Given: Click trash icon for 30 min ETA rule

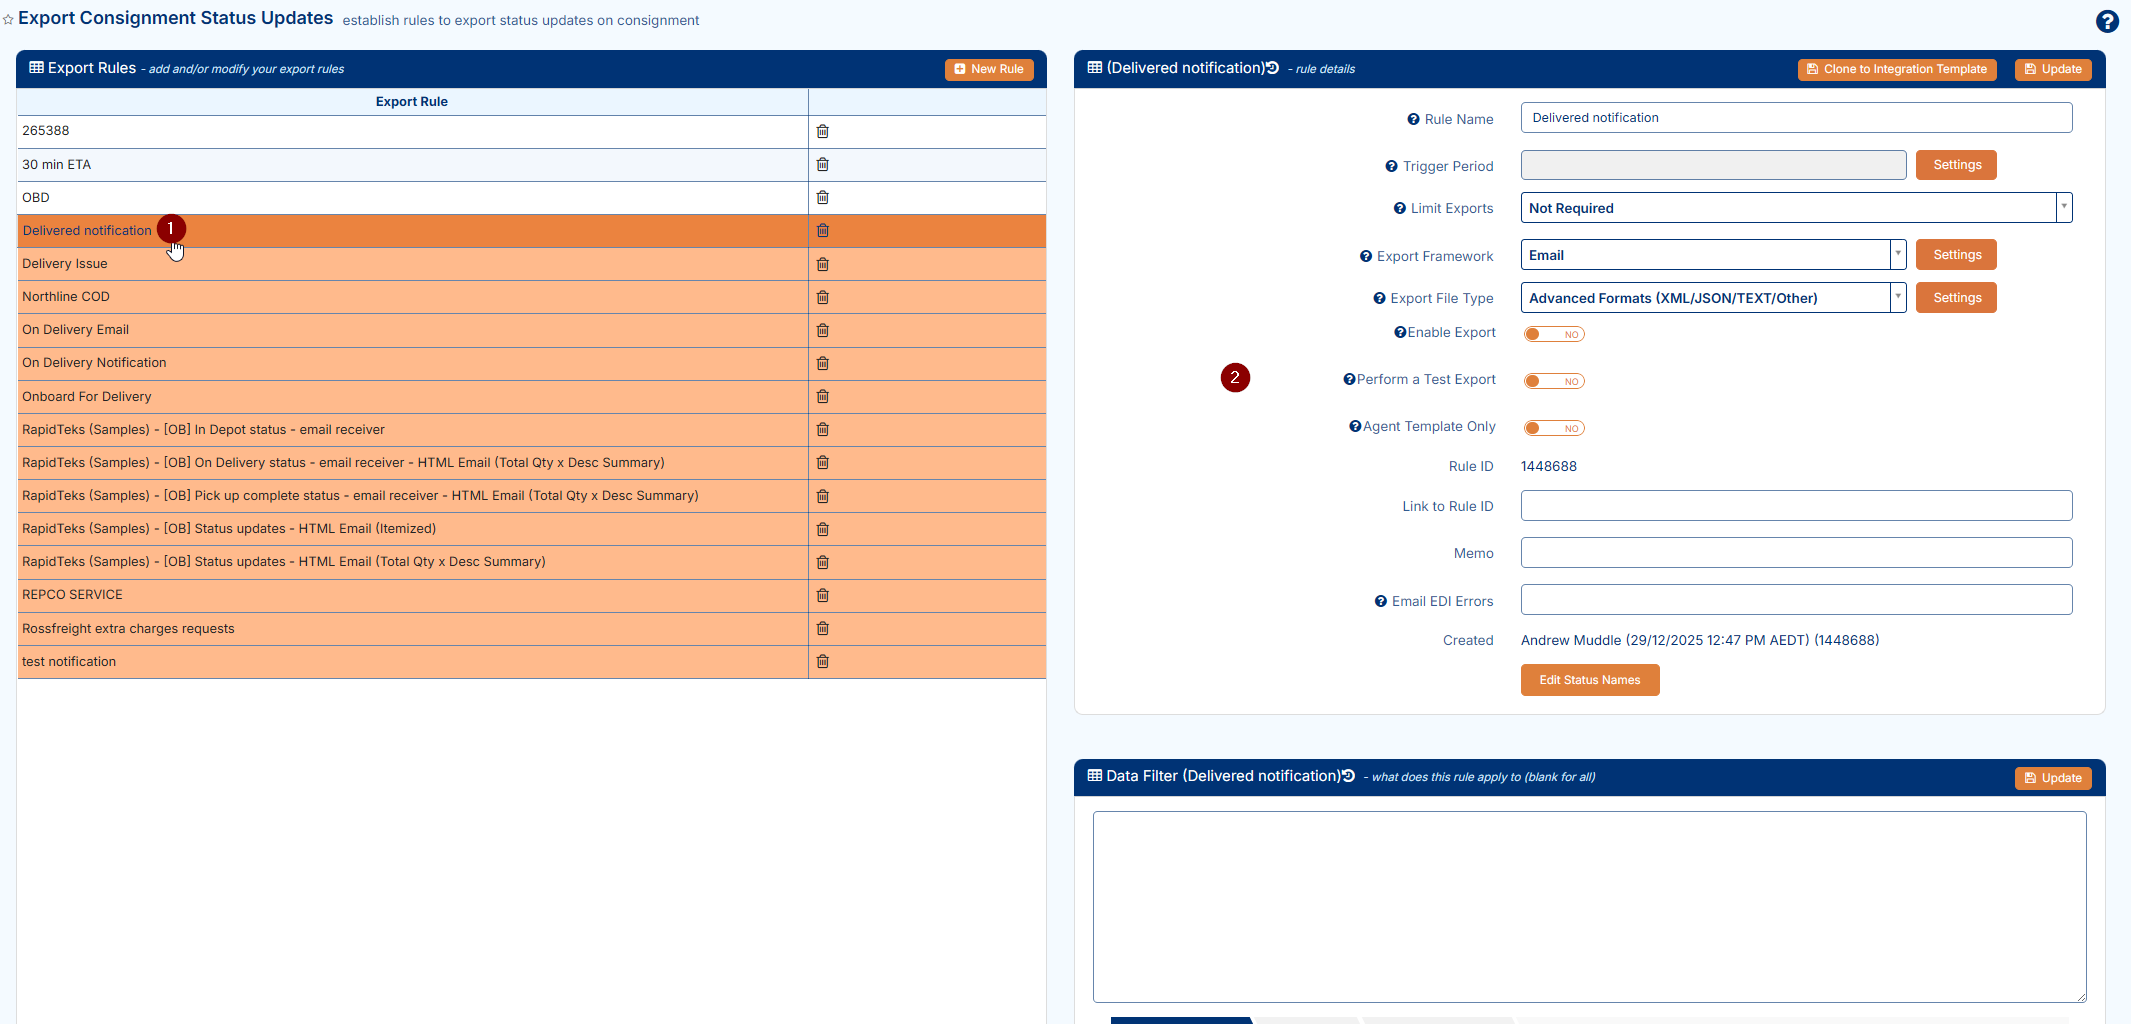Looking at the screenshot, I should [822, 164].
